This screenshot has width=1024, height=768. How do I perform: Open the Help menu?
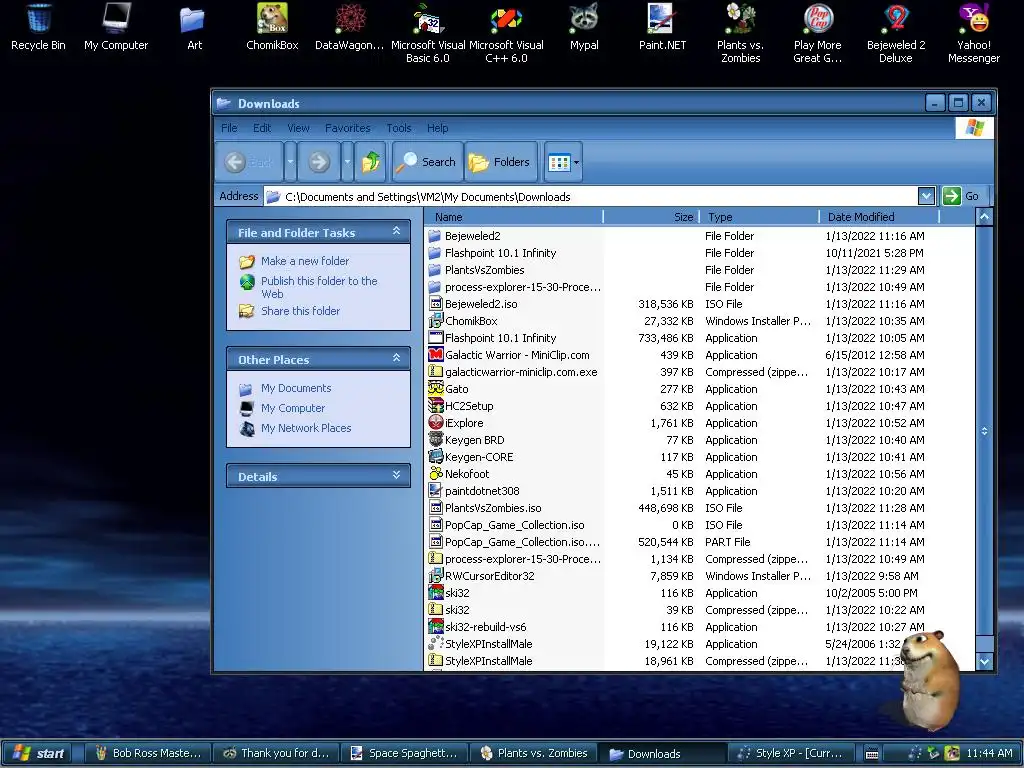click(438, 128)
